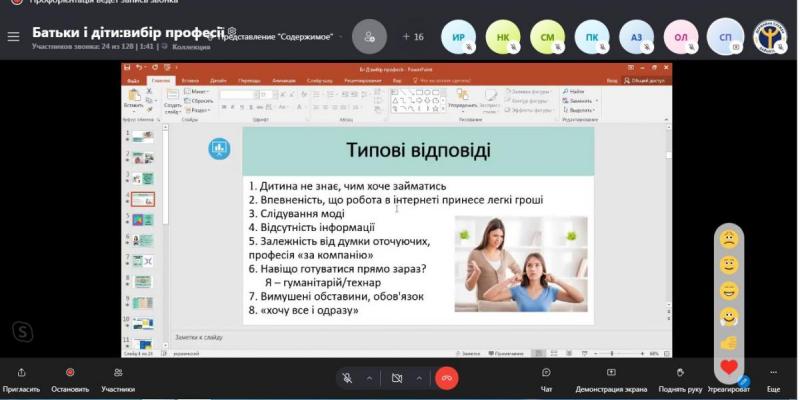The image size is (800, 400).
Task: Open the hamburger menu in header
Action: point(13,37)
